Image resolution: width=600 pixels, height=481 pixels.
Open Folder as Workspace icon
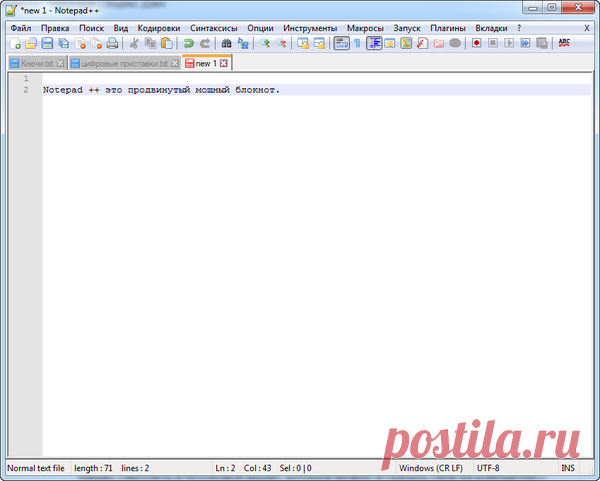pos(439,43)
